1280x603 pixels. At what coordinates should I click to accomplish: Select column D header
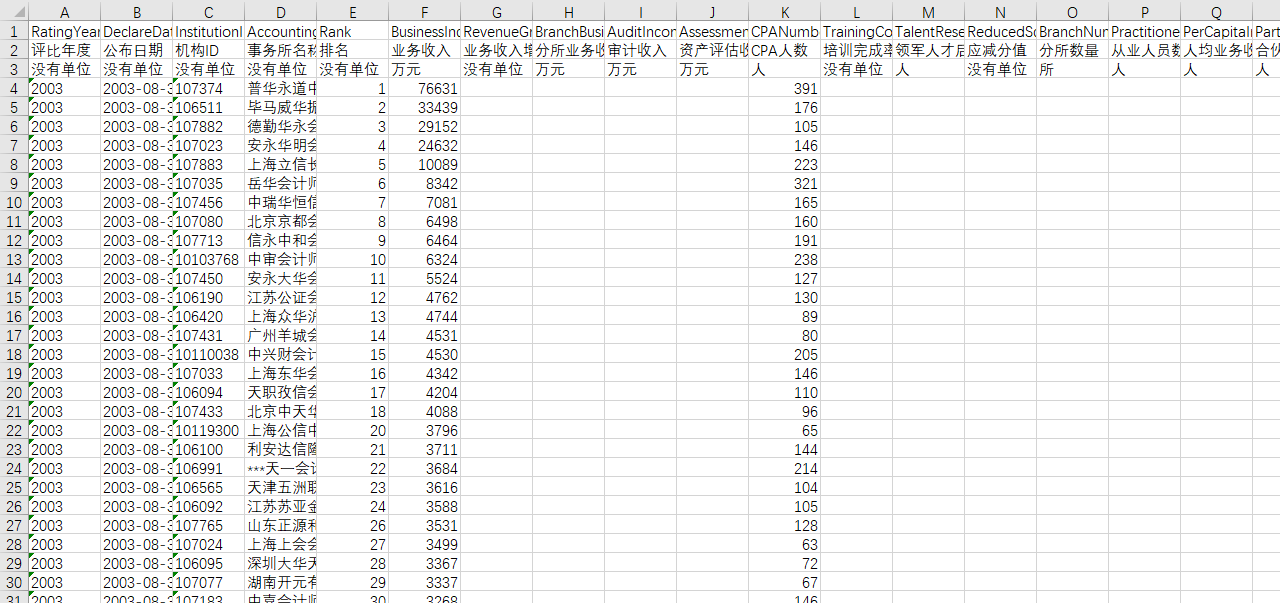(281, 11)
